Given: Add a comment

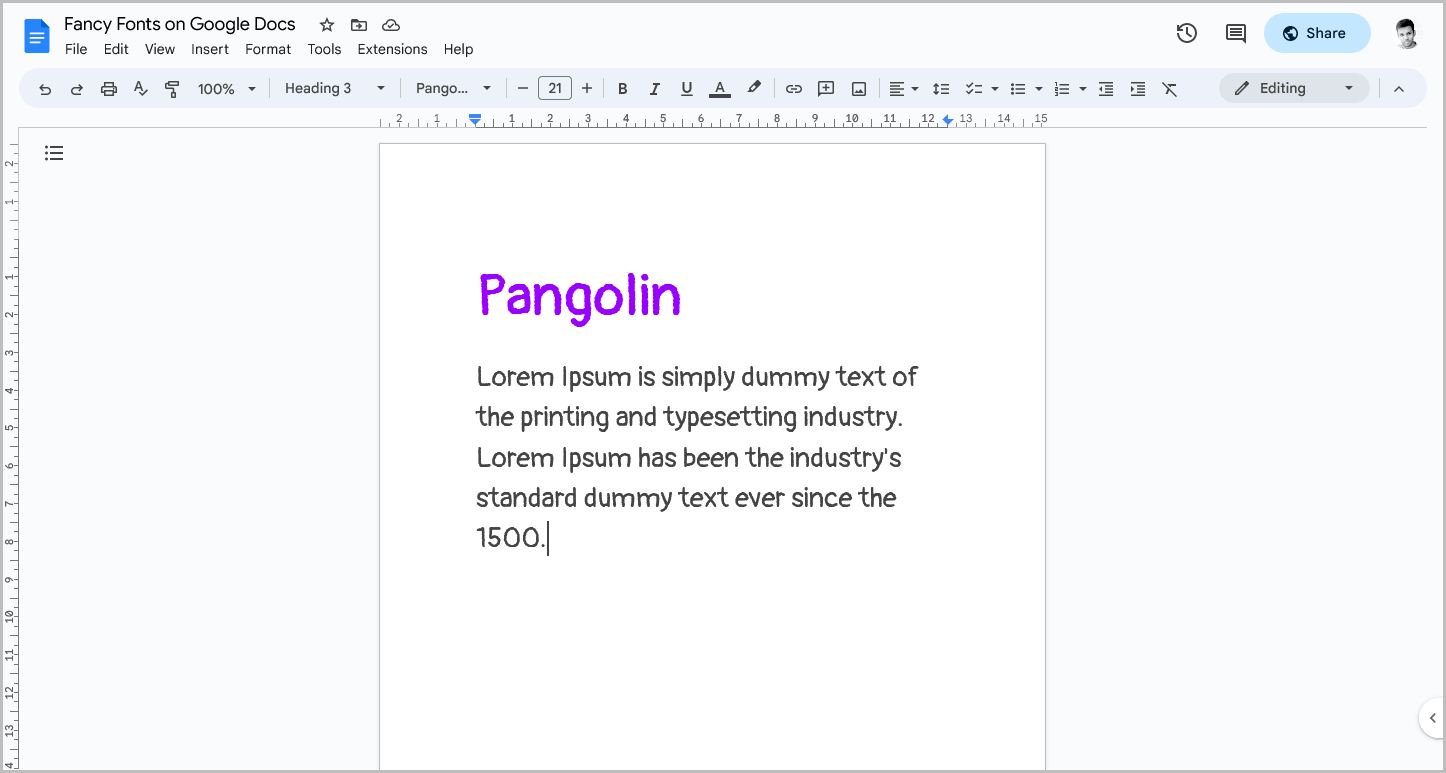Looking at the screenshot, I should click(x=825, y=89).
